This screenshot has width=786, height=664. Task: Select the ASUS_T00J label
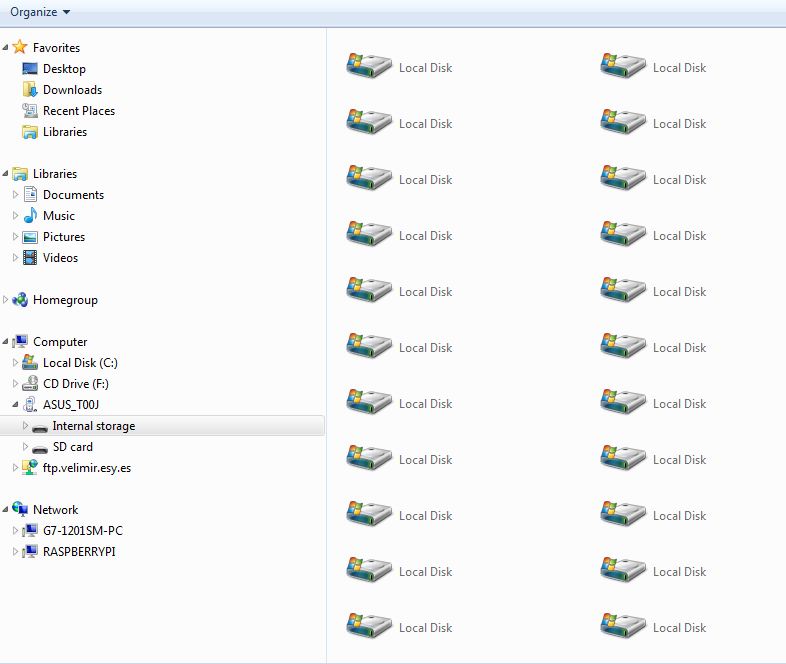(71, 405)
